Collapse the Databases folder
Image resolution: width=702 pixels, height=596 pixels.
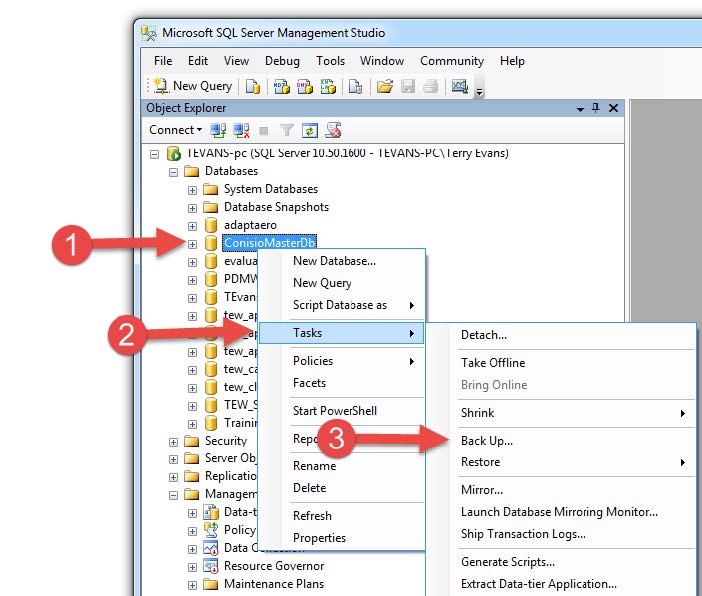pyautogui.click(x=173, y=172)
